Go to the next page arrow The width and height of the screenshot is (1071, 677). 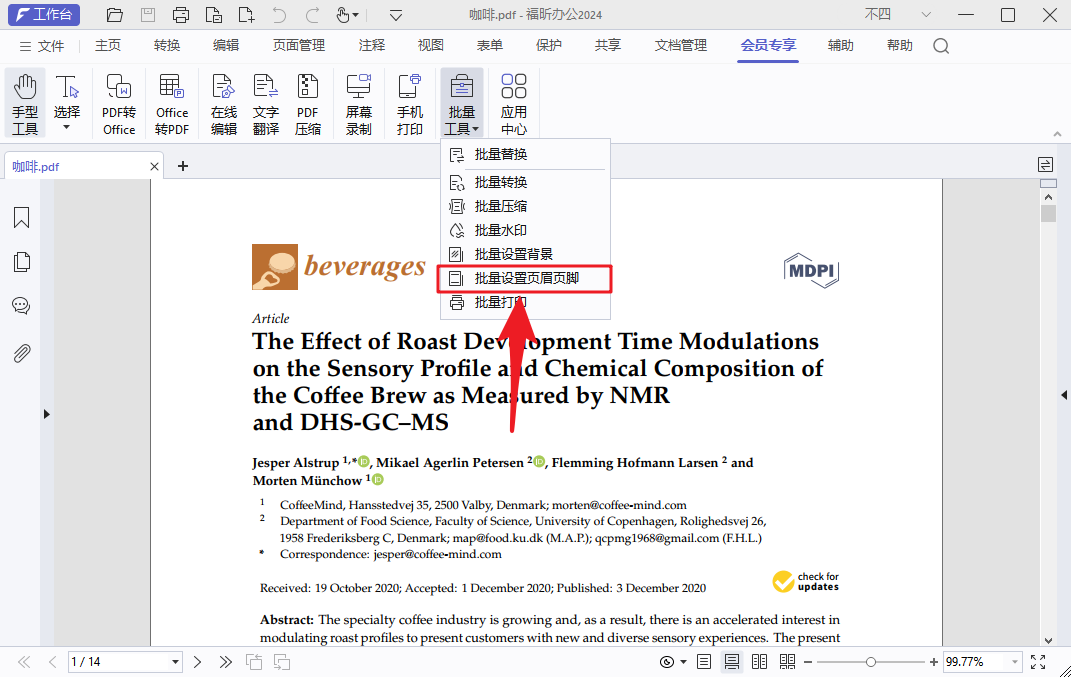point(198,662)
